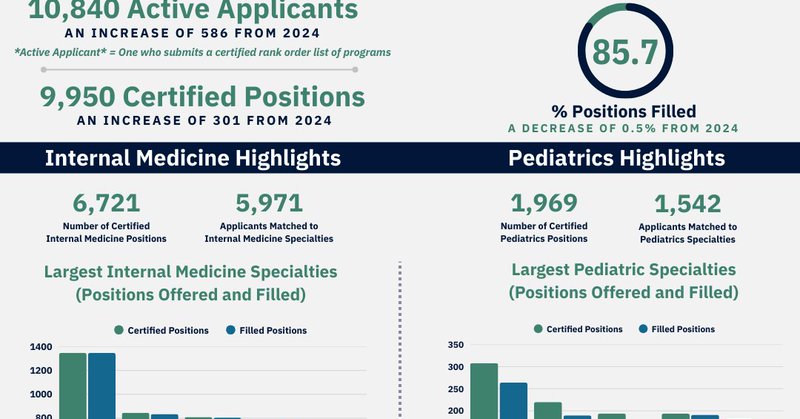Click the '9,950 Certified Positions' heading
The width and height of the screenshot is (800, 419).
point(203,97)
